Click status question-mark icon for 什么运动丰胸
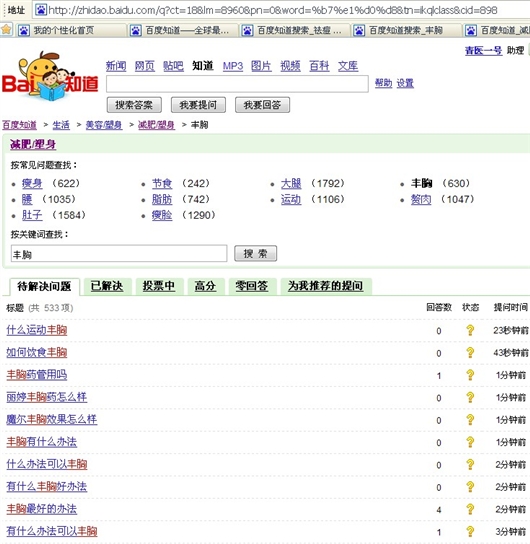Screen dimensions: 530x544 pyautogui.click(x=470, y=330)
